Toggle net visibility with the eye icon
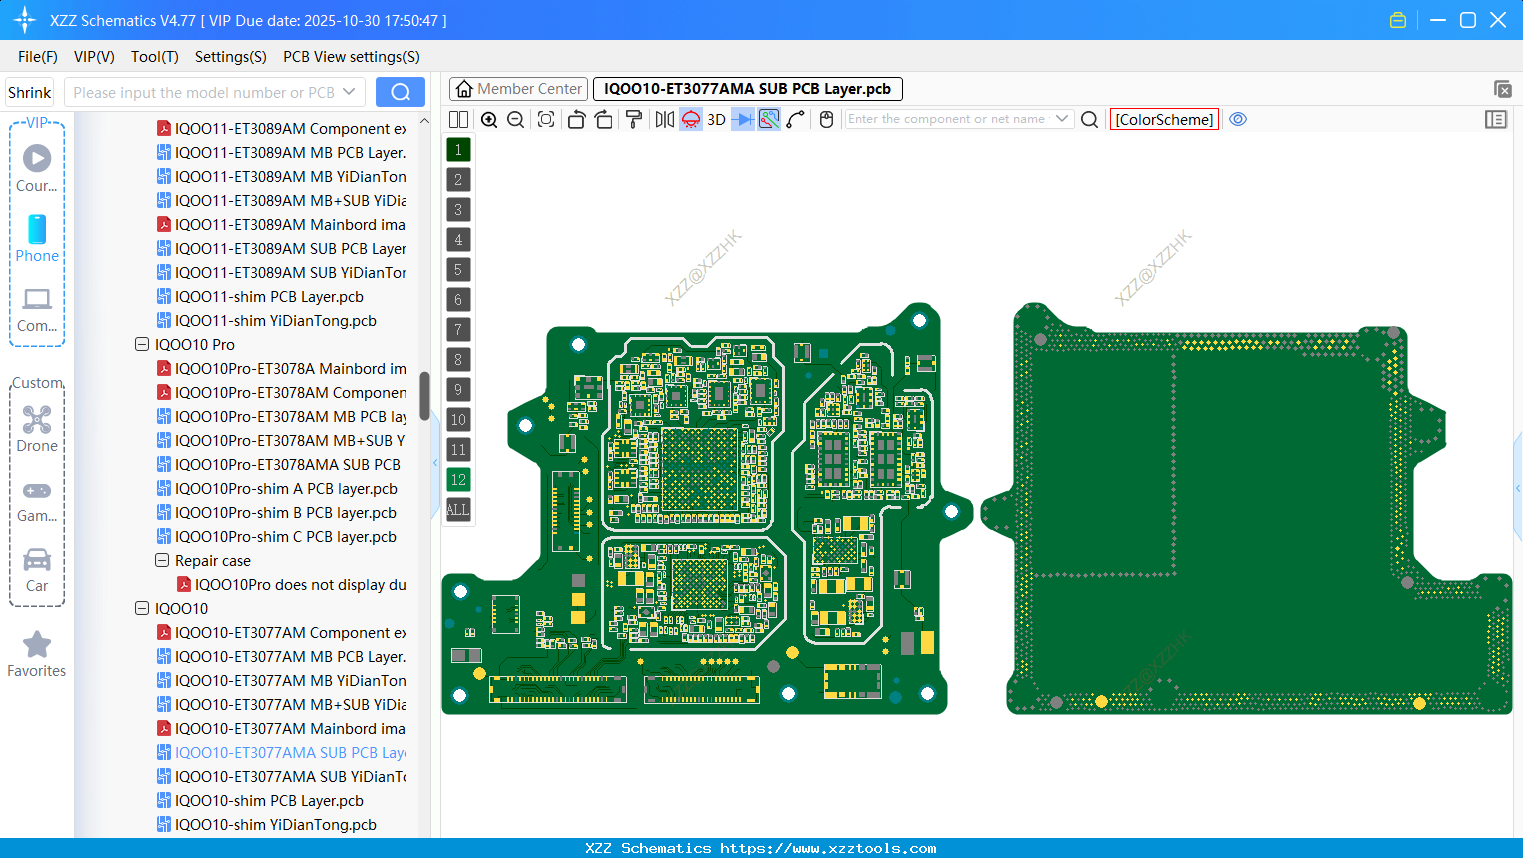This screenshot has height=858, width=1523. tap(1238, 119)
